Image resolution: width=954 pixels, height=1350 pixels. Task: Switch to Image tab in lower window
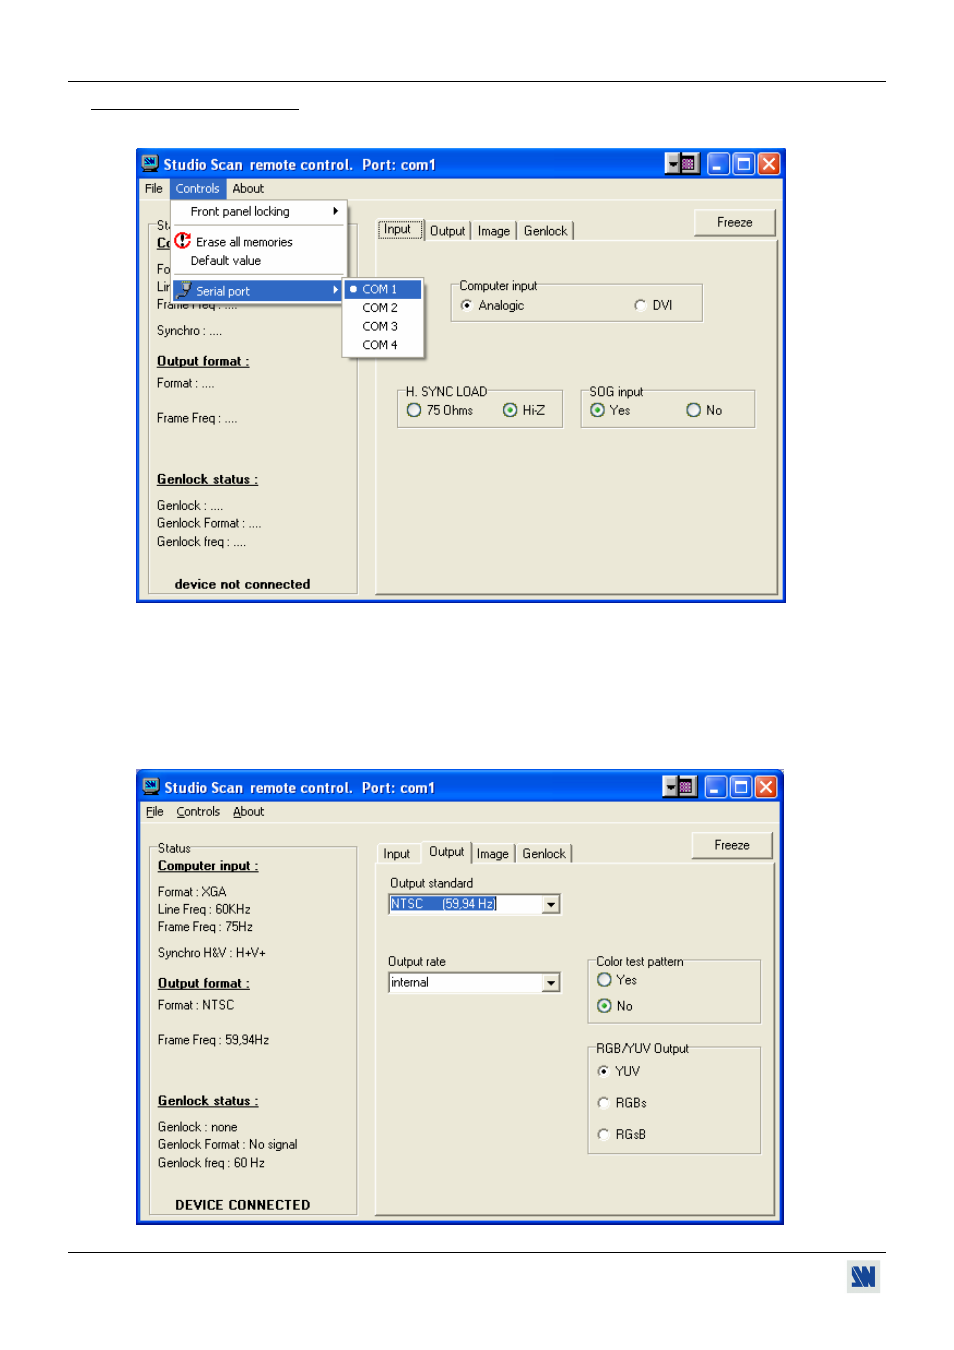pyautogui.click(x=493, y=854)
